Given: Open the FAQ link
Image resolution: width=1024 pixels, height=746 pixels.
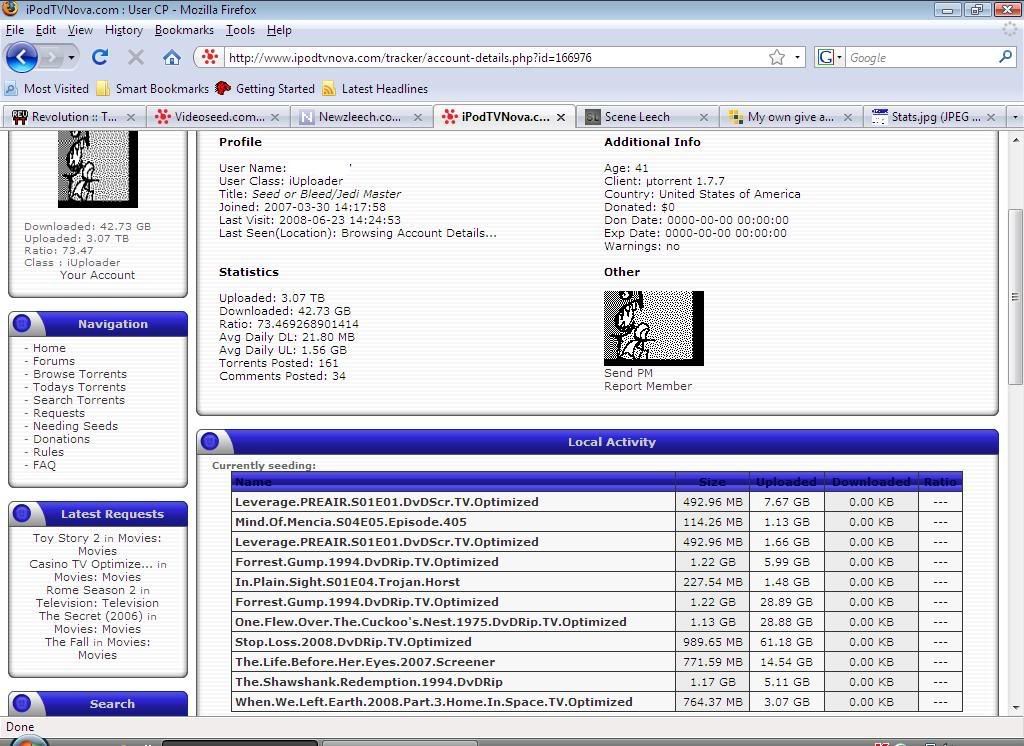Looking at the screenshot, I should point(44,465).
